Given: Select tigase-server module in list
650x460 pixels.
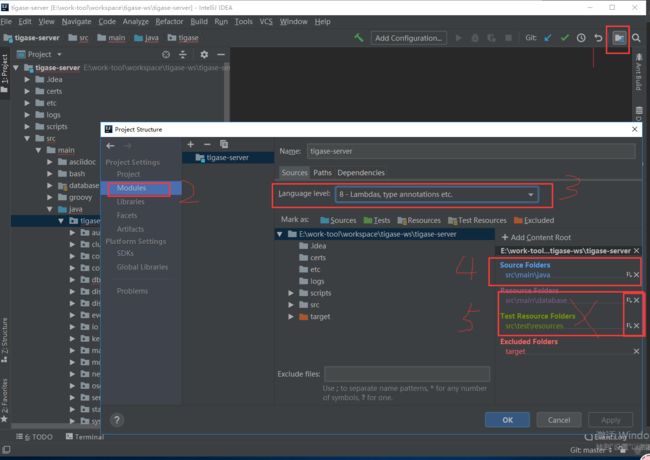Looking at the screenshot, I should (228, 157).
